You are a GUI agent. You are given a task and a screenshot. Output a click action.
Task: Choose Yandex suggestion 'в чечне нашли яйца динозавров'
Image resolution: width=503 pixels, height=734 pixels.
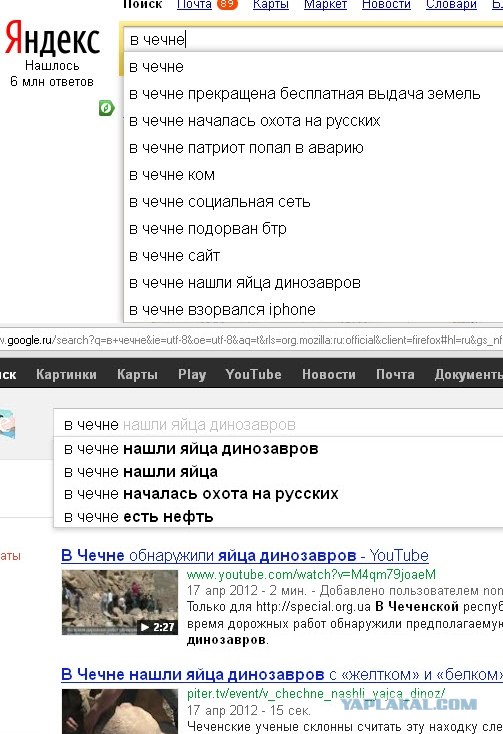[313, 283]
